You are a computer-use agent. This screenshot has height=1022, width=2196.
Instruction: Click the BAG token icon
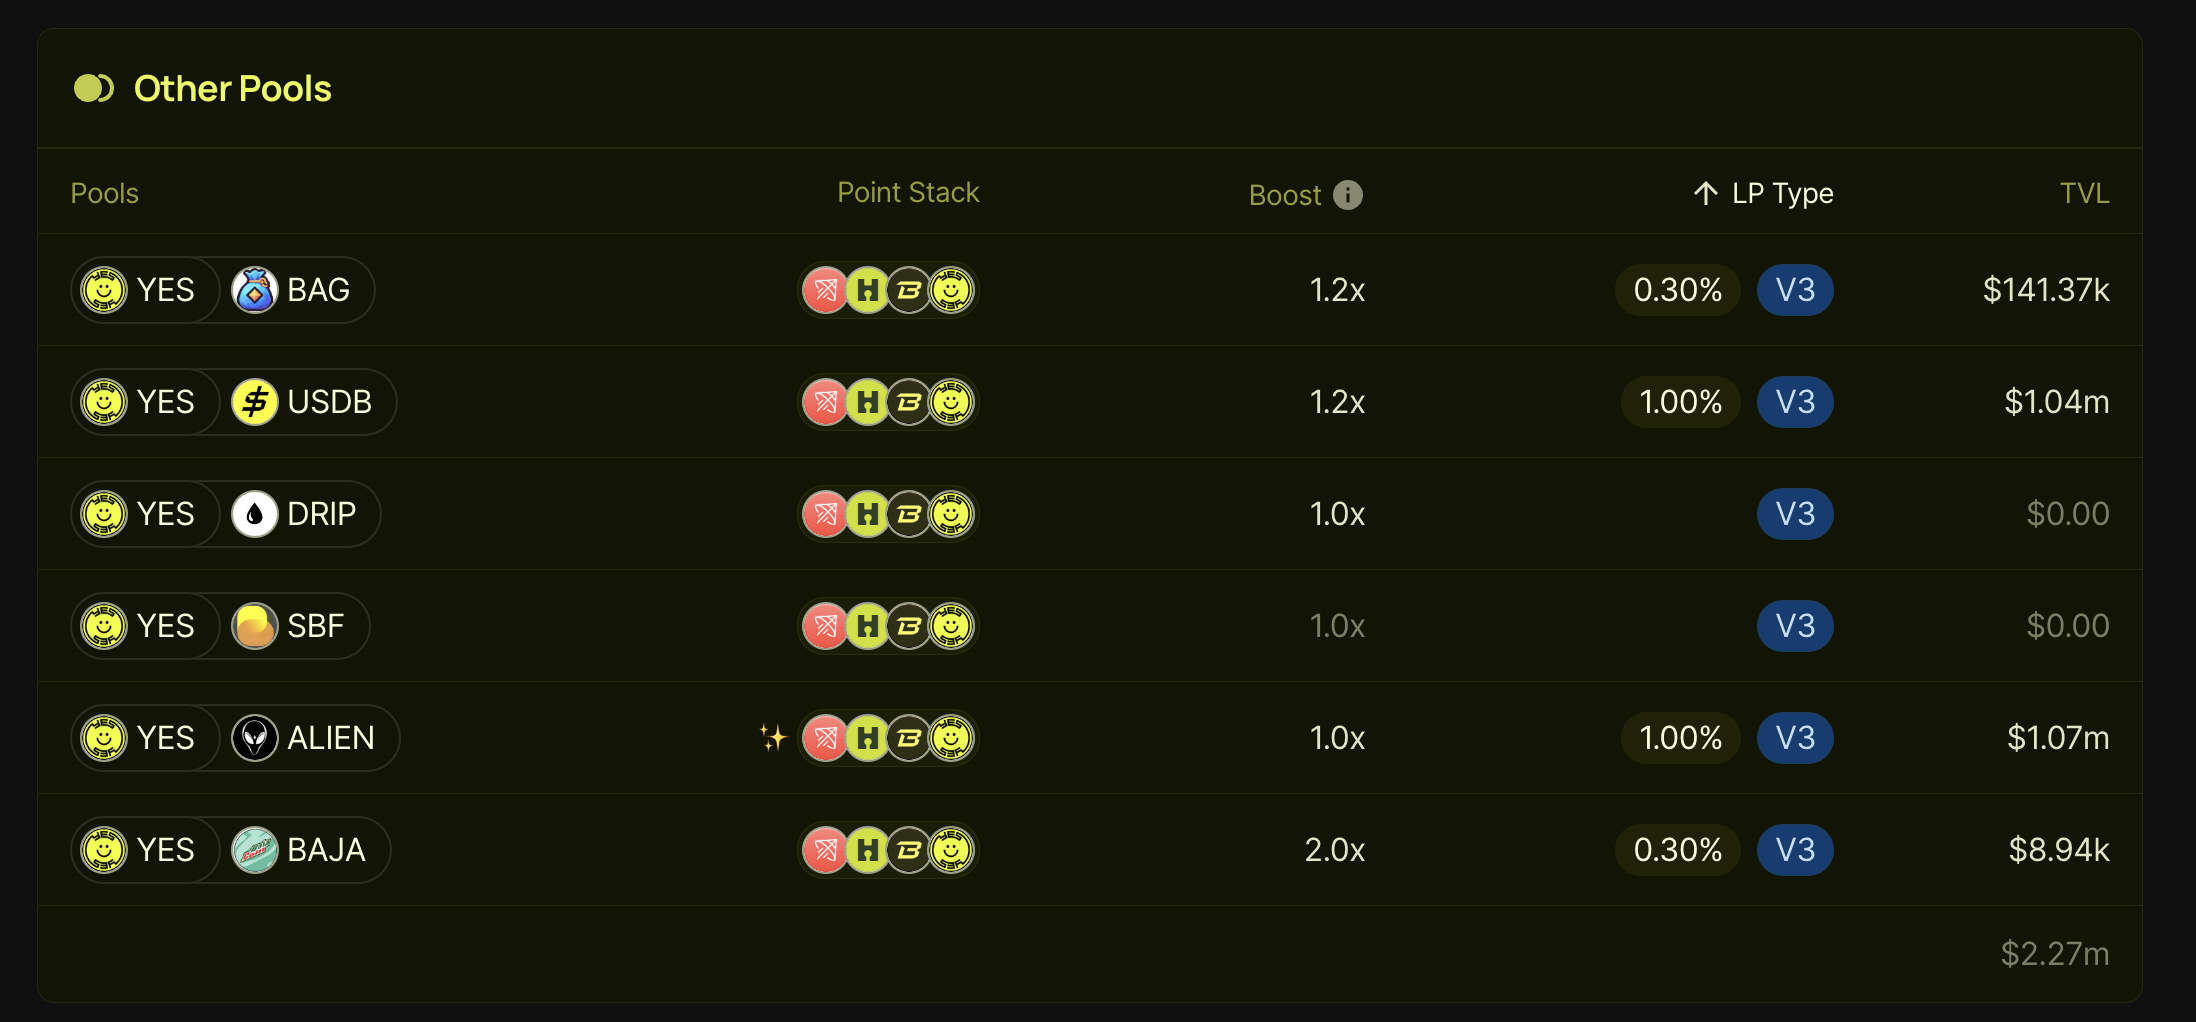254,290
